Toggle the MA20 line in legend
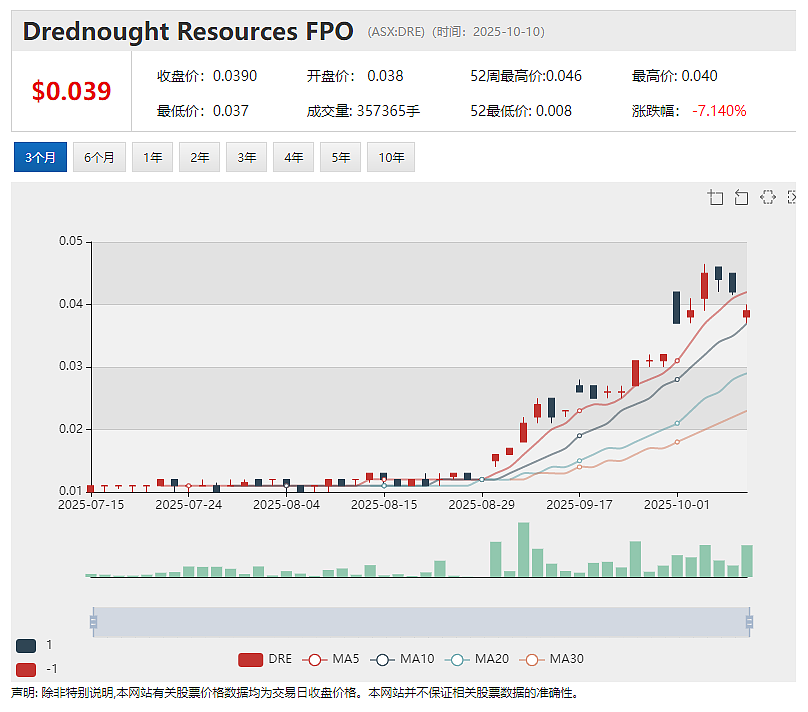 coord(477,659)
